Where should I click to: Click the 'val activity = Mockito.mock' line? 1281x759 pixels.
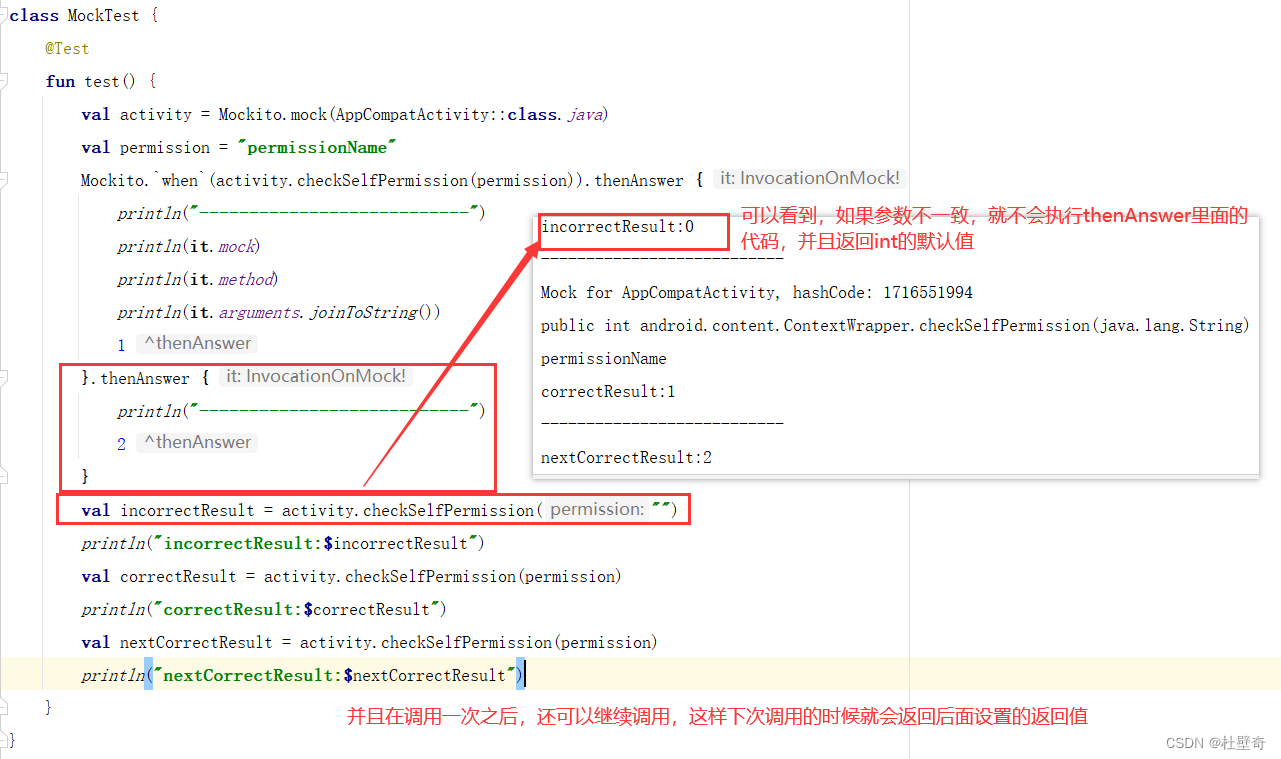coord(345,114)
